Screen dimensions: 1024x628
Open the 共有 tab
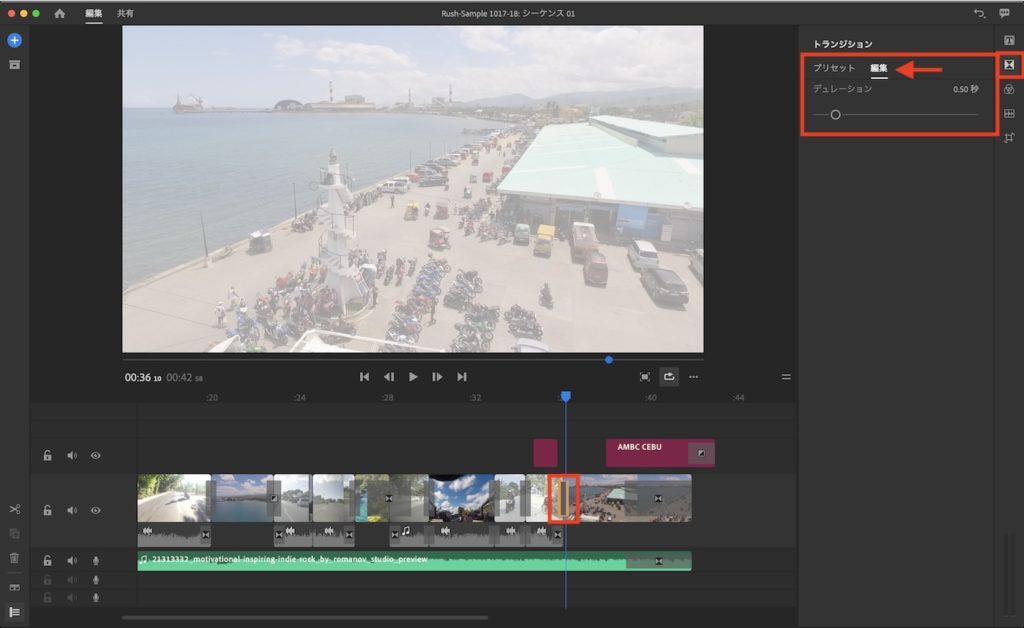pos(125,13)
